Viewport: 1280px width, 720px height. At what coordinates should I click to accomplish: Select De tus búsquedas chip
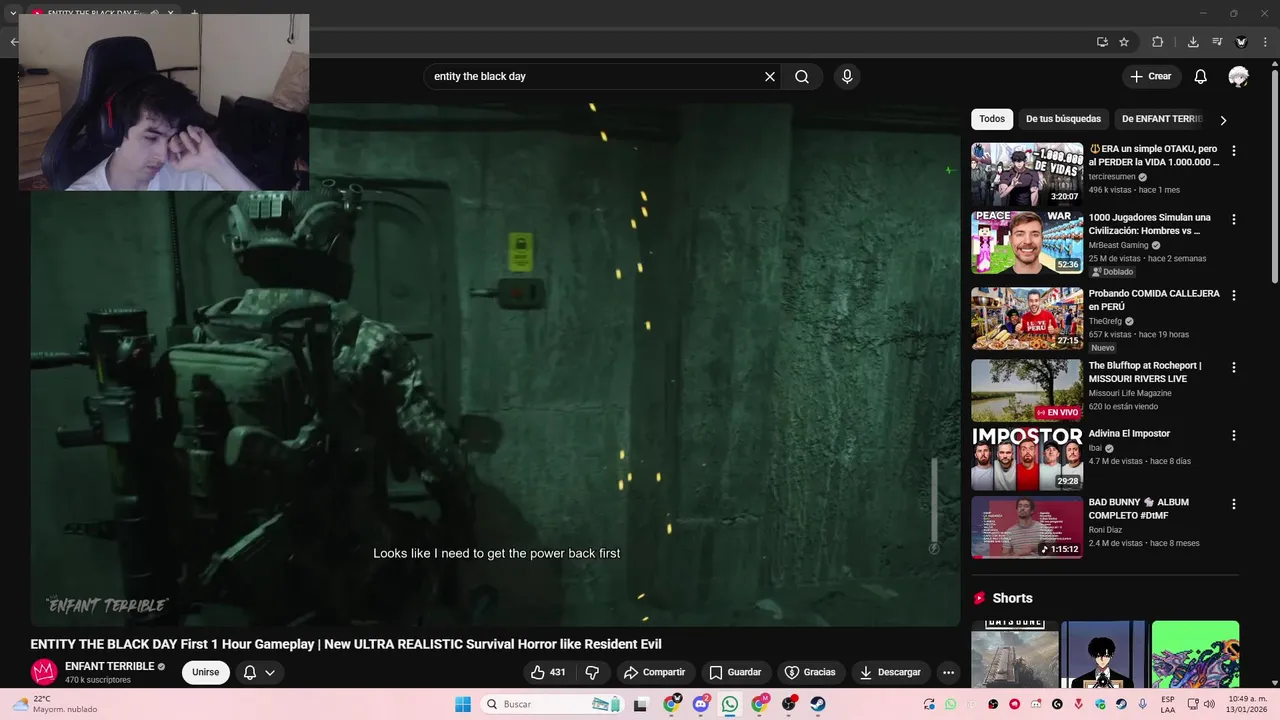(x=1063, y=119)
